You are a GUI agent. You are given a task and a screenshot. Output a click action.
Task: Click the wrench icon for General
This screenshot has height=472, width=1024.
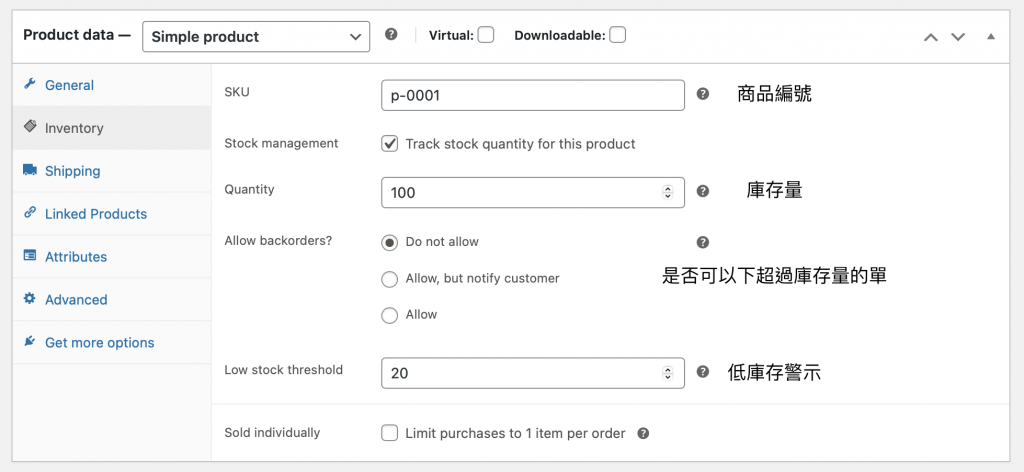(29, 85)
